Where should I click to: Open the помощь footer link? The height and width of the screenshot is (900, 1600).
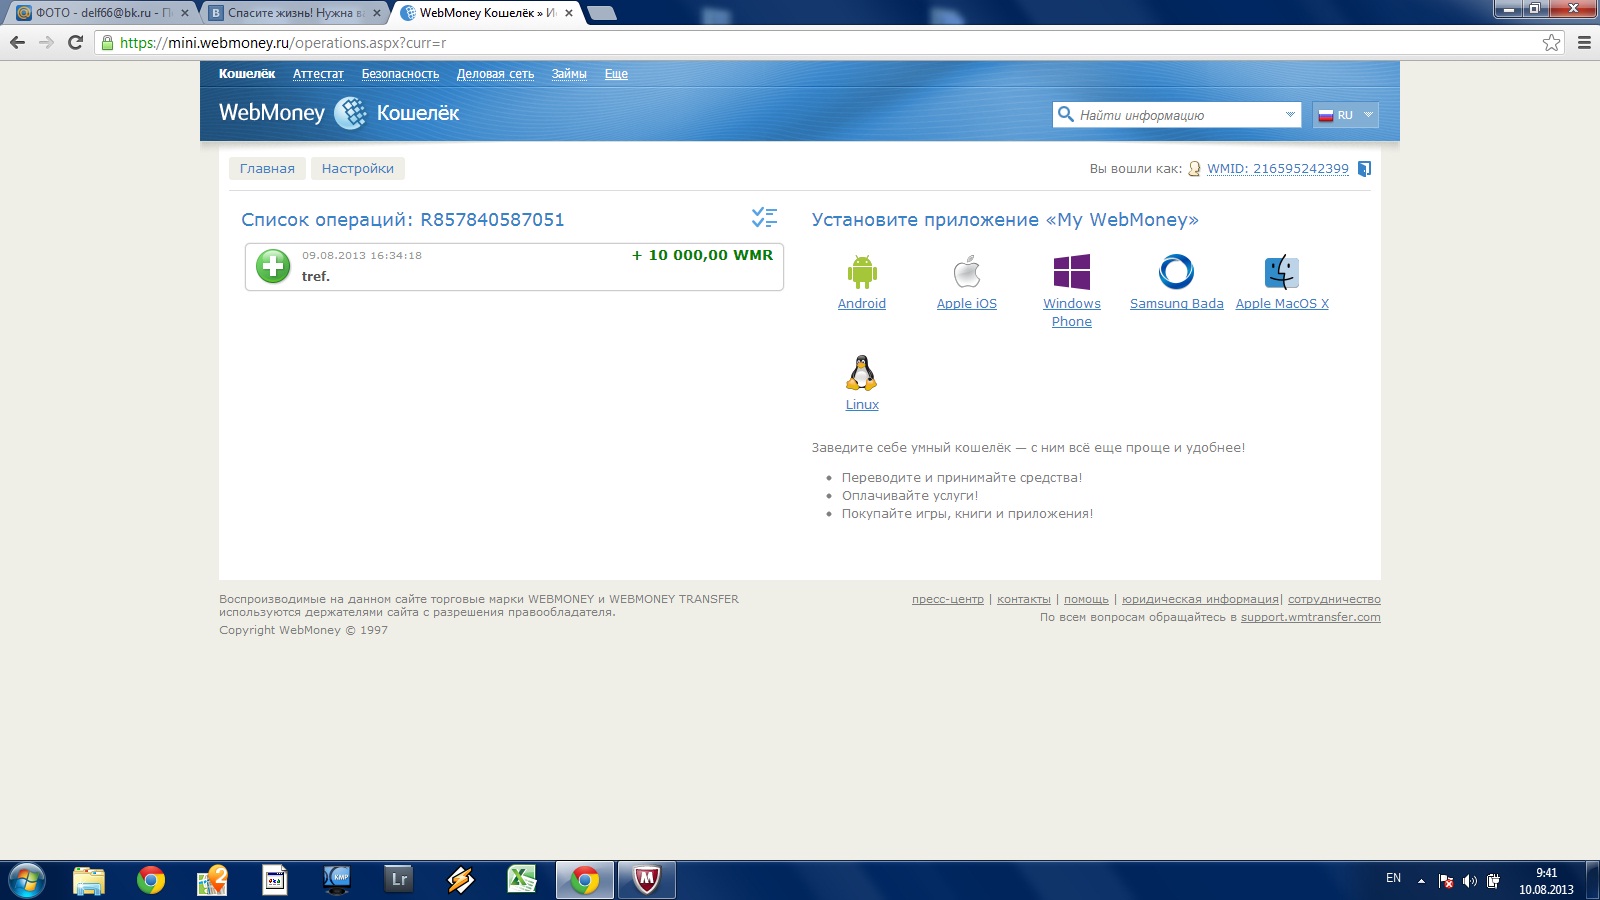coord(1086,599)
